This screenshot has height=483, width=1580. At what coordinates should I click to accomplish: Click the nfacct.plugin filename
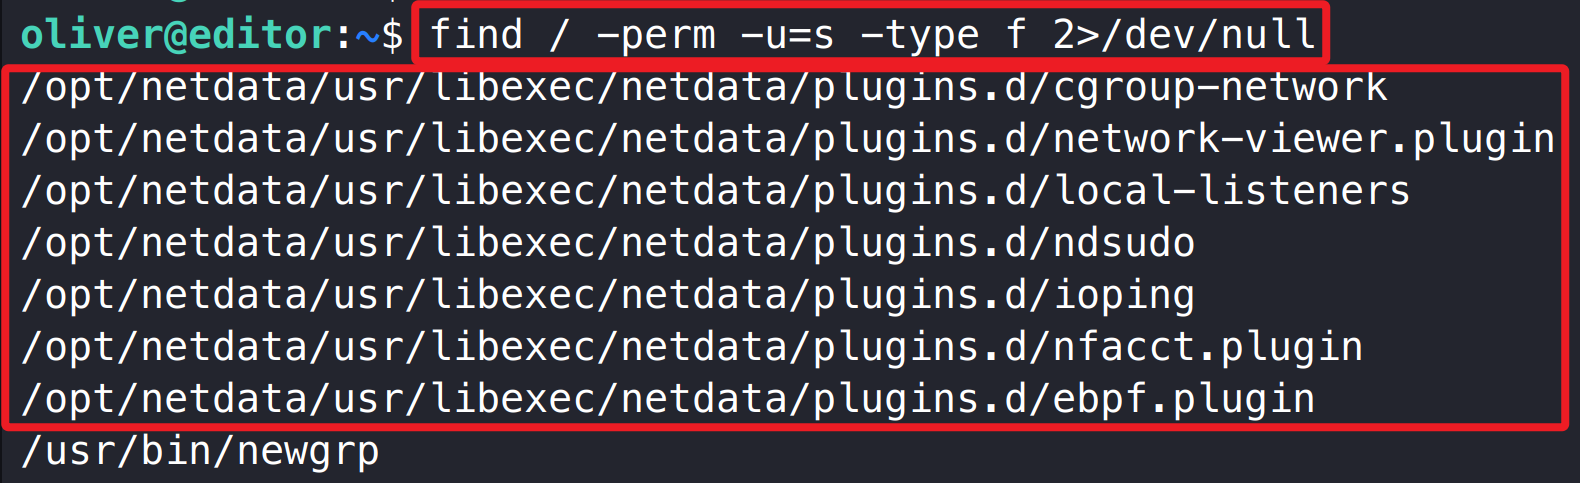1208,348
